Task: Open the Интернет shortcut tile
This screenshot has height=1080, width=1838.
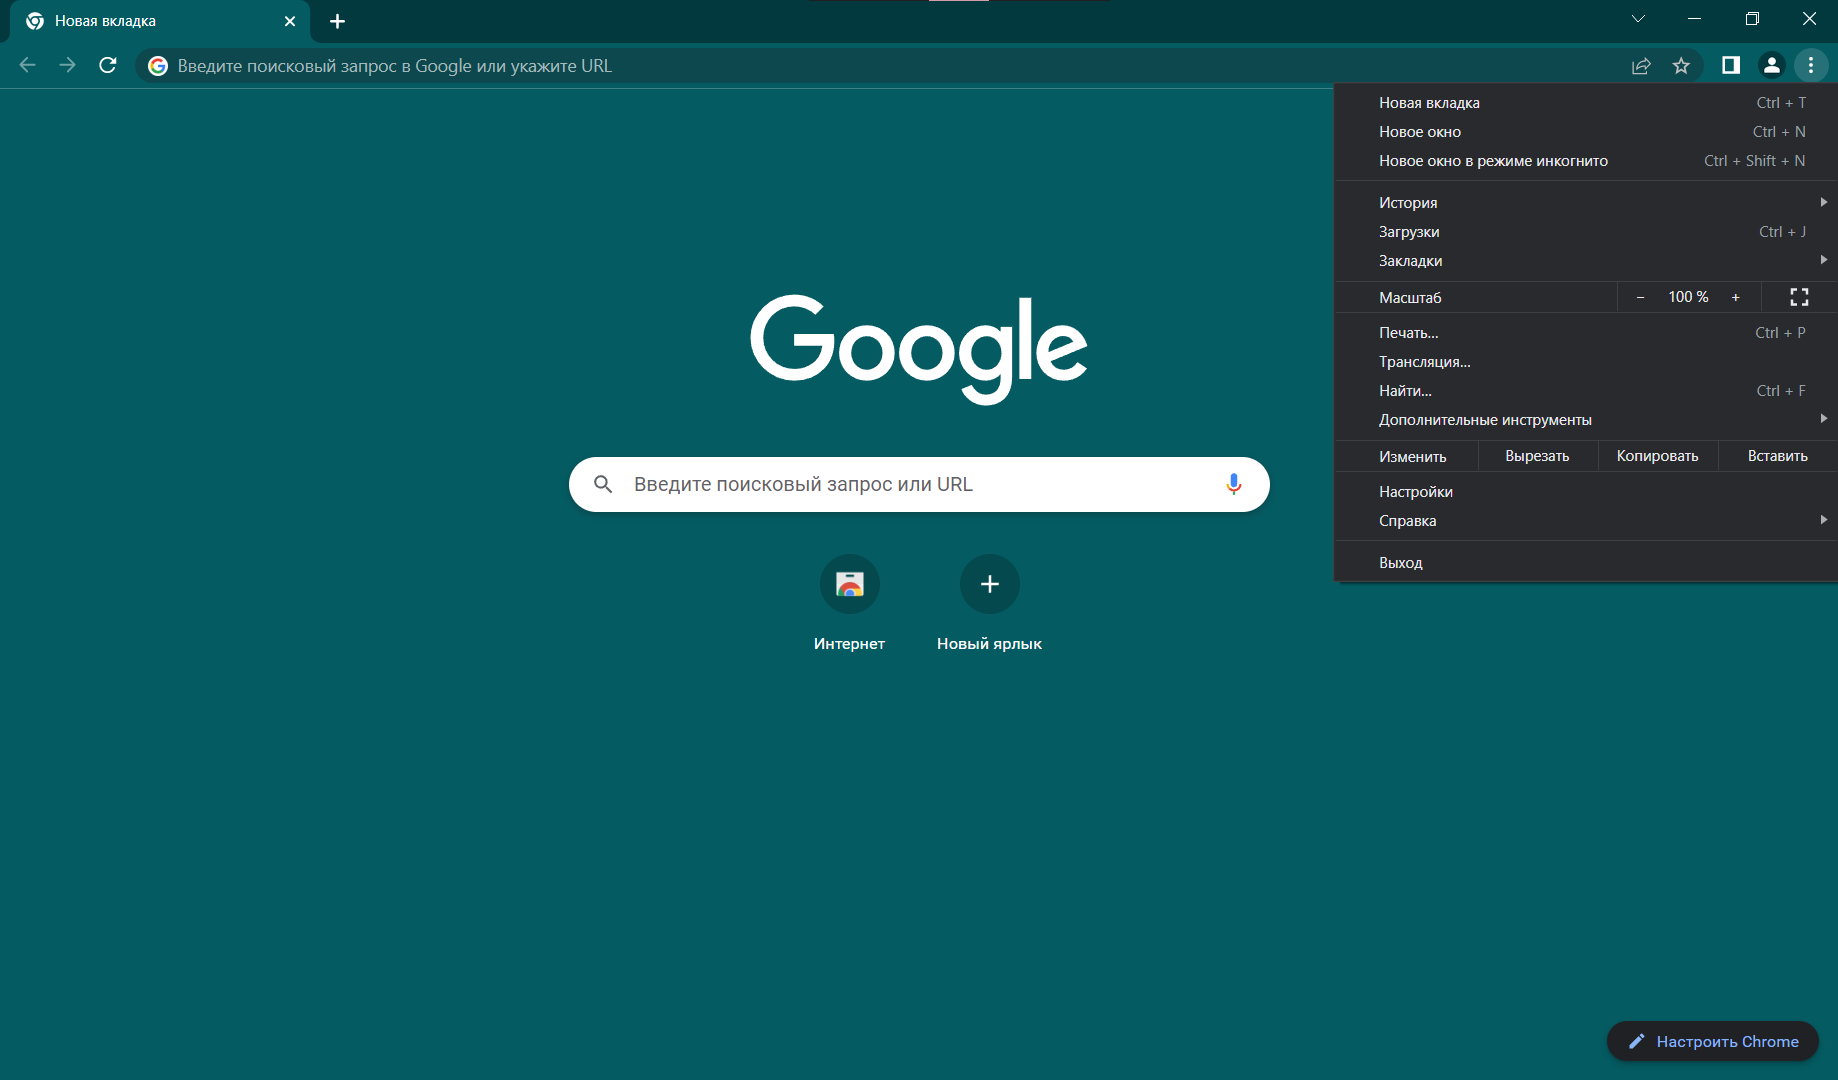Action: pos(850,603)
